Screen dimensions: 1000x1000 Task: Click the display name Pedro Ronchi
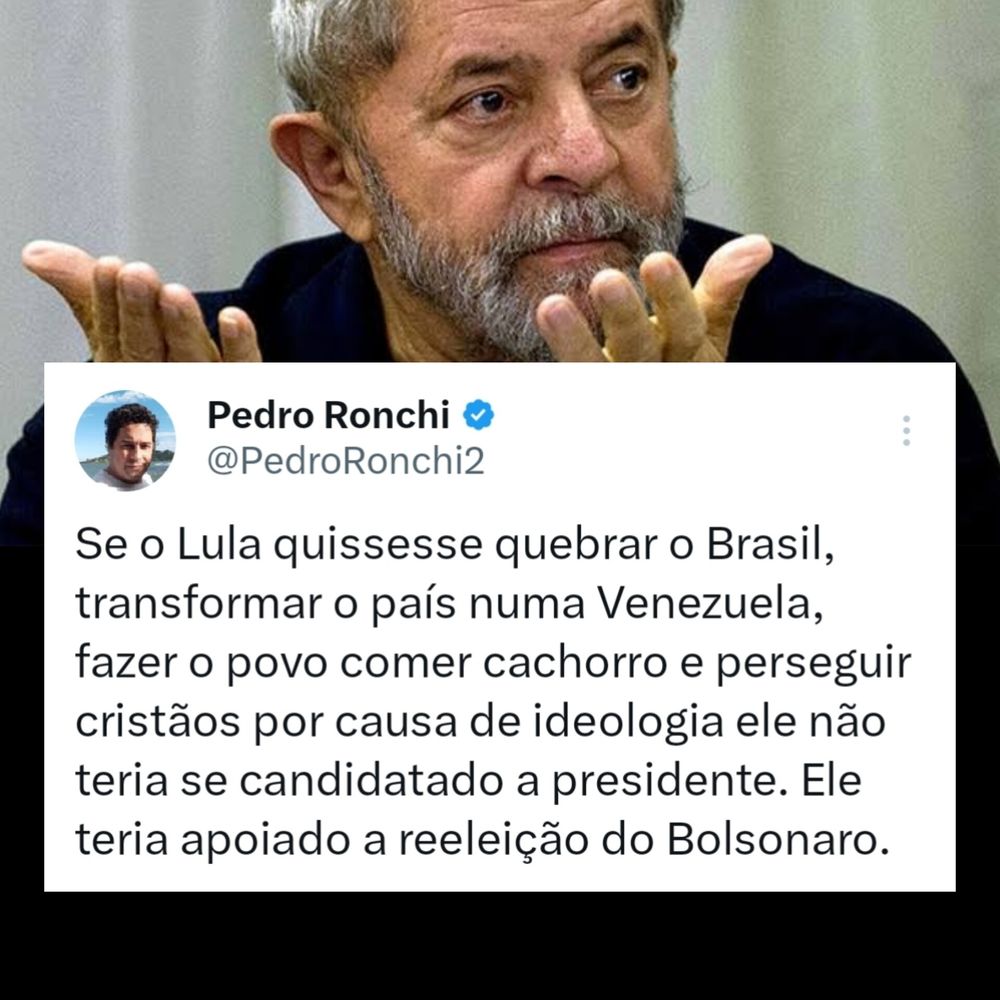coord(328,415)
